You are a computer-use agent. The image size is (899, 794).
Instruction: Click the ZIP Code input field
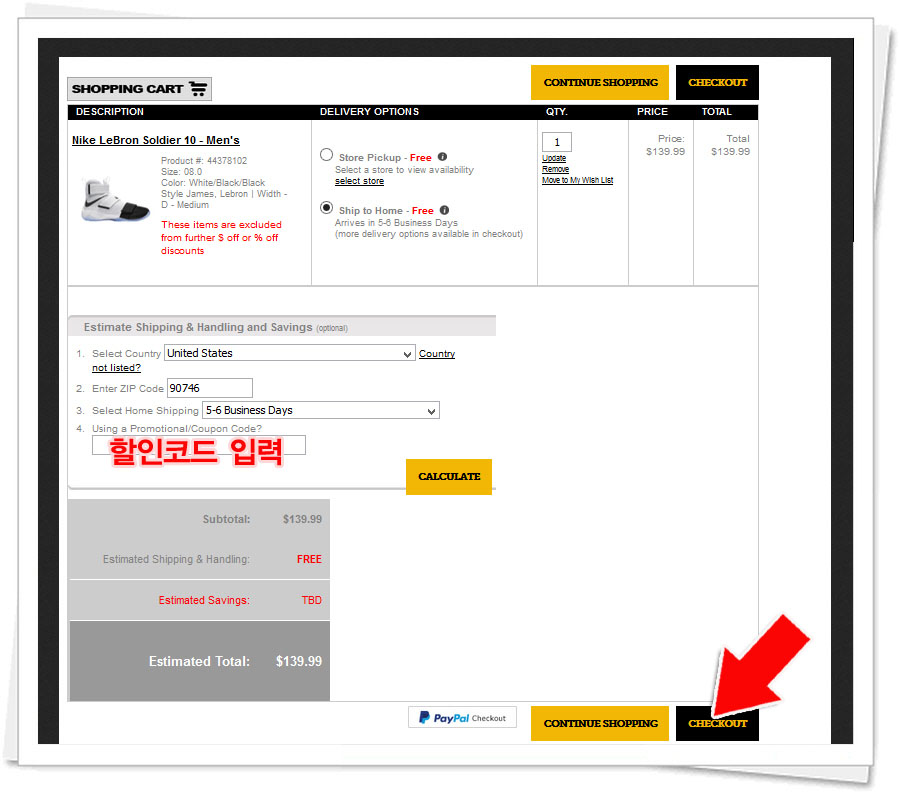210,388
